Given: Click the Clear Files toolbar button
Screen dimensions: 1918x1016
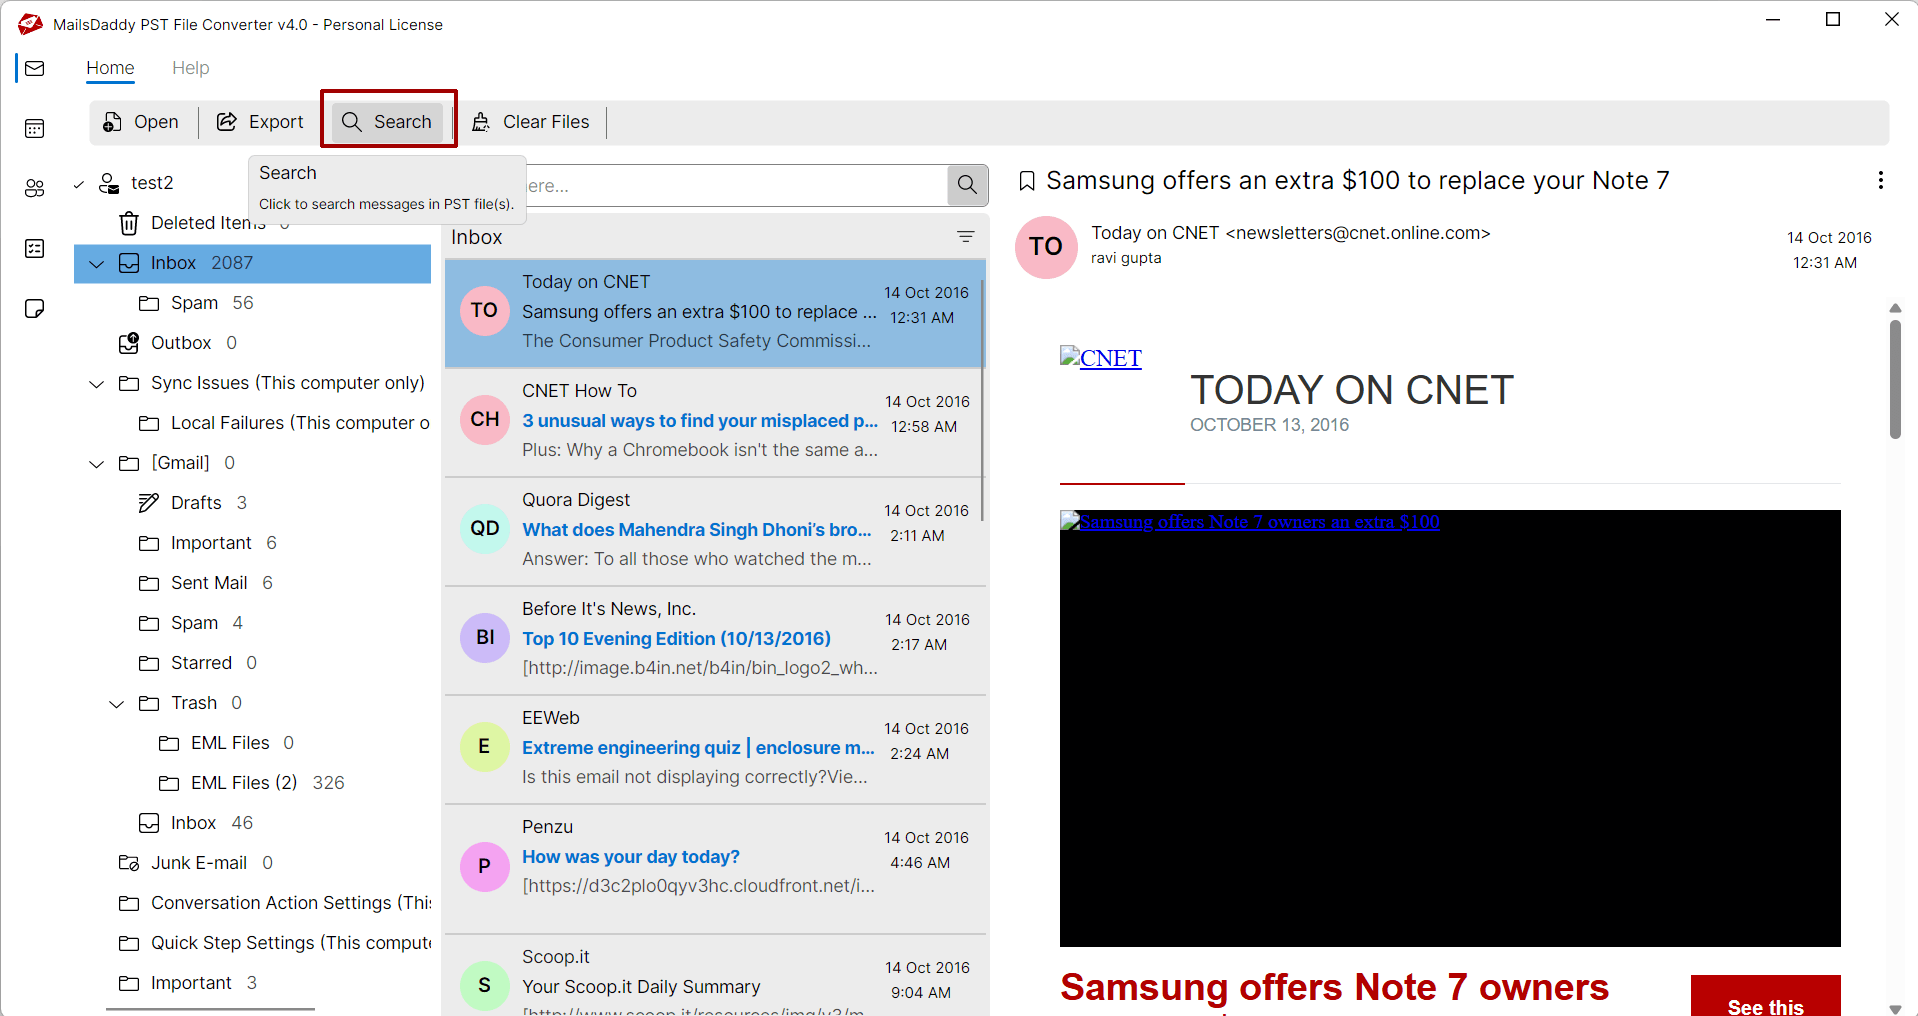Looking at the screenshot, I should [531, 122].
